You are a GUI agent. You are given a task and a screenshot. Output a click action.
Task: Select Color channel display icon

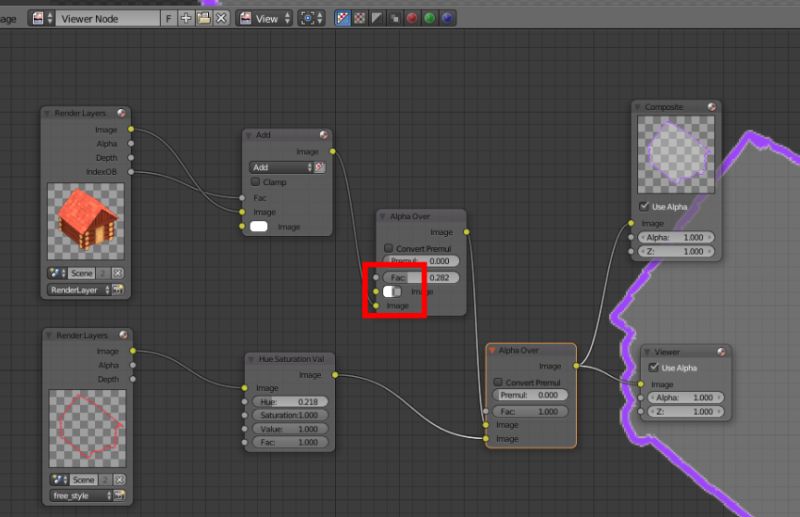pos(360,19)
